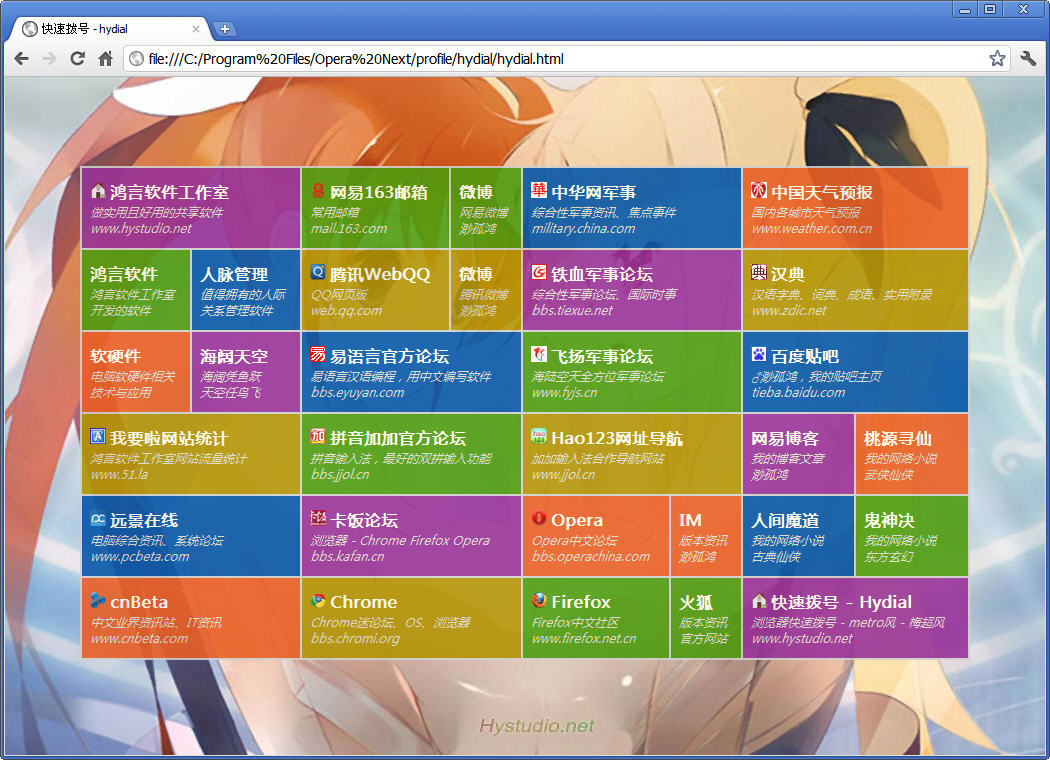
Task: Click the www.zdic.net address text
Action: coord(789,311)
